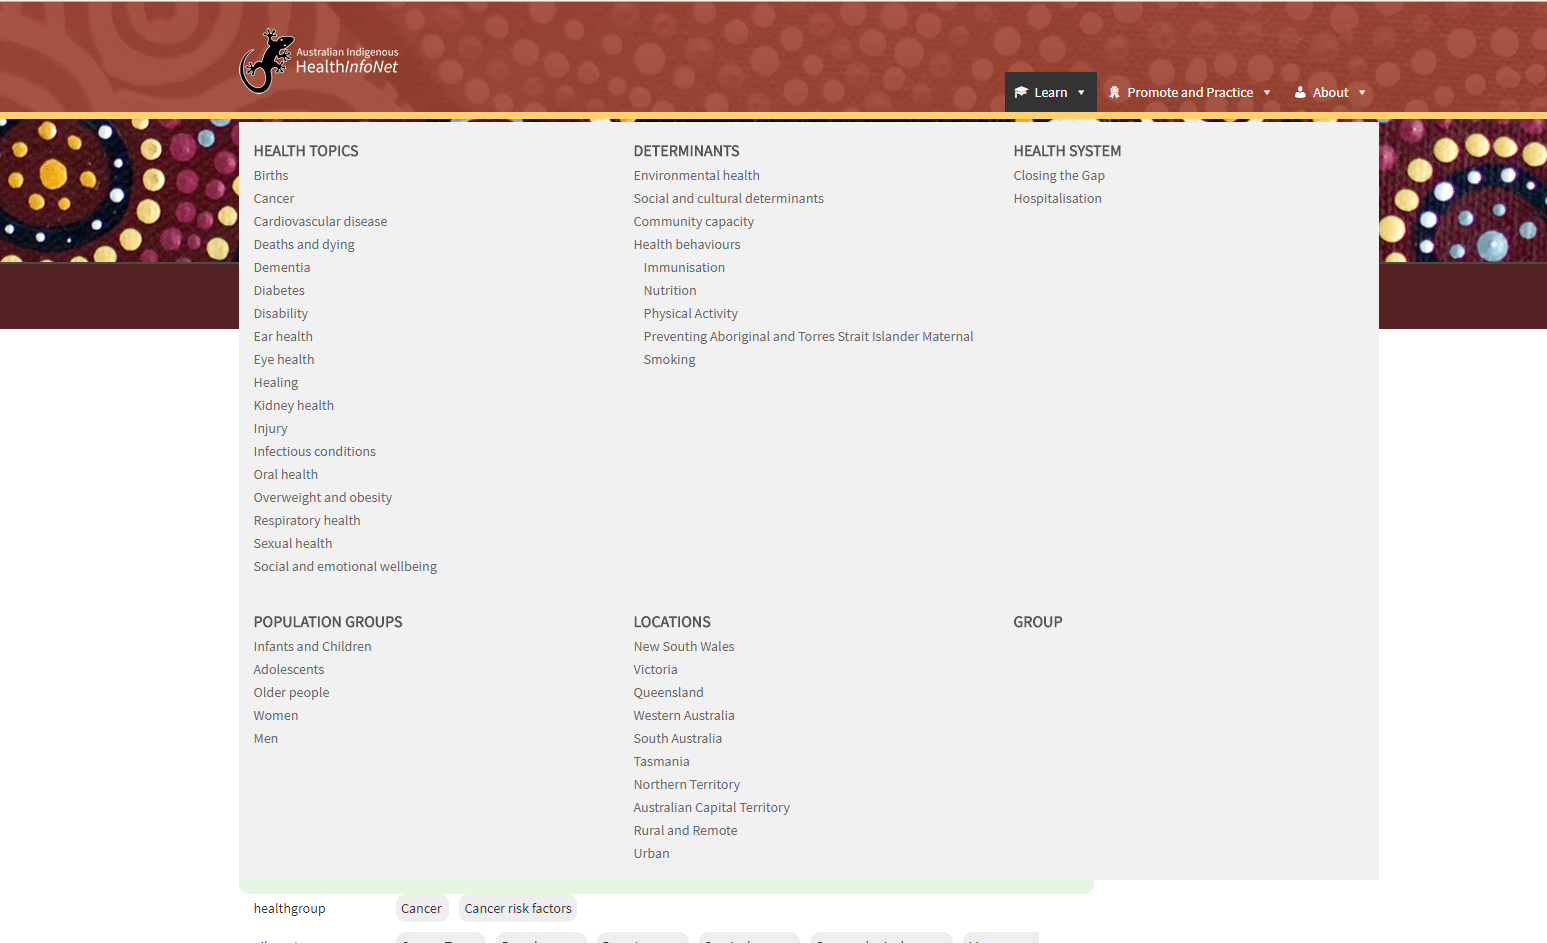1547x944 pixels.
Task: Expand the Promote and Practice dropdown arrow
Action: (x=1267, y=93)
